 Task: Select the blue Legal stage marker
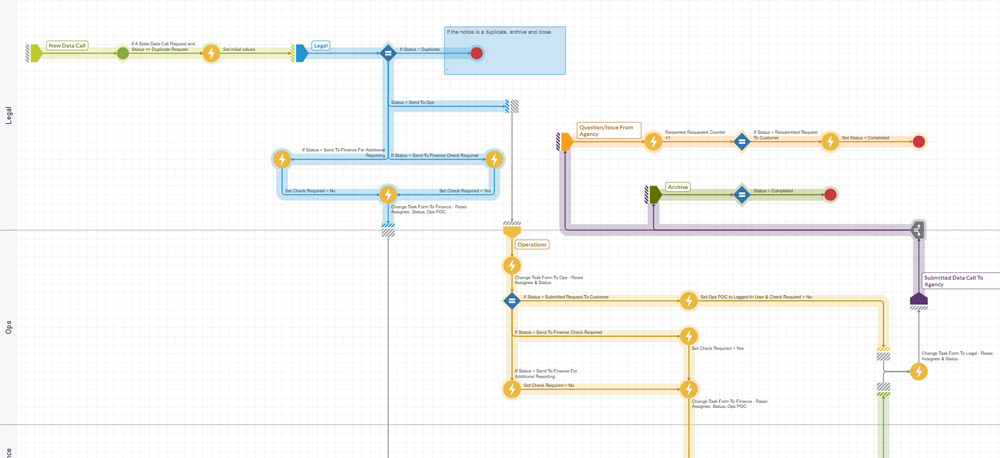point(301,53)
